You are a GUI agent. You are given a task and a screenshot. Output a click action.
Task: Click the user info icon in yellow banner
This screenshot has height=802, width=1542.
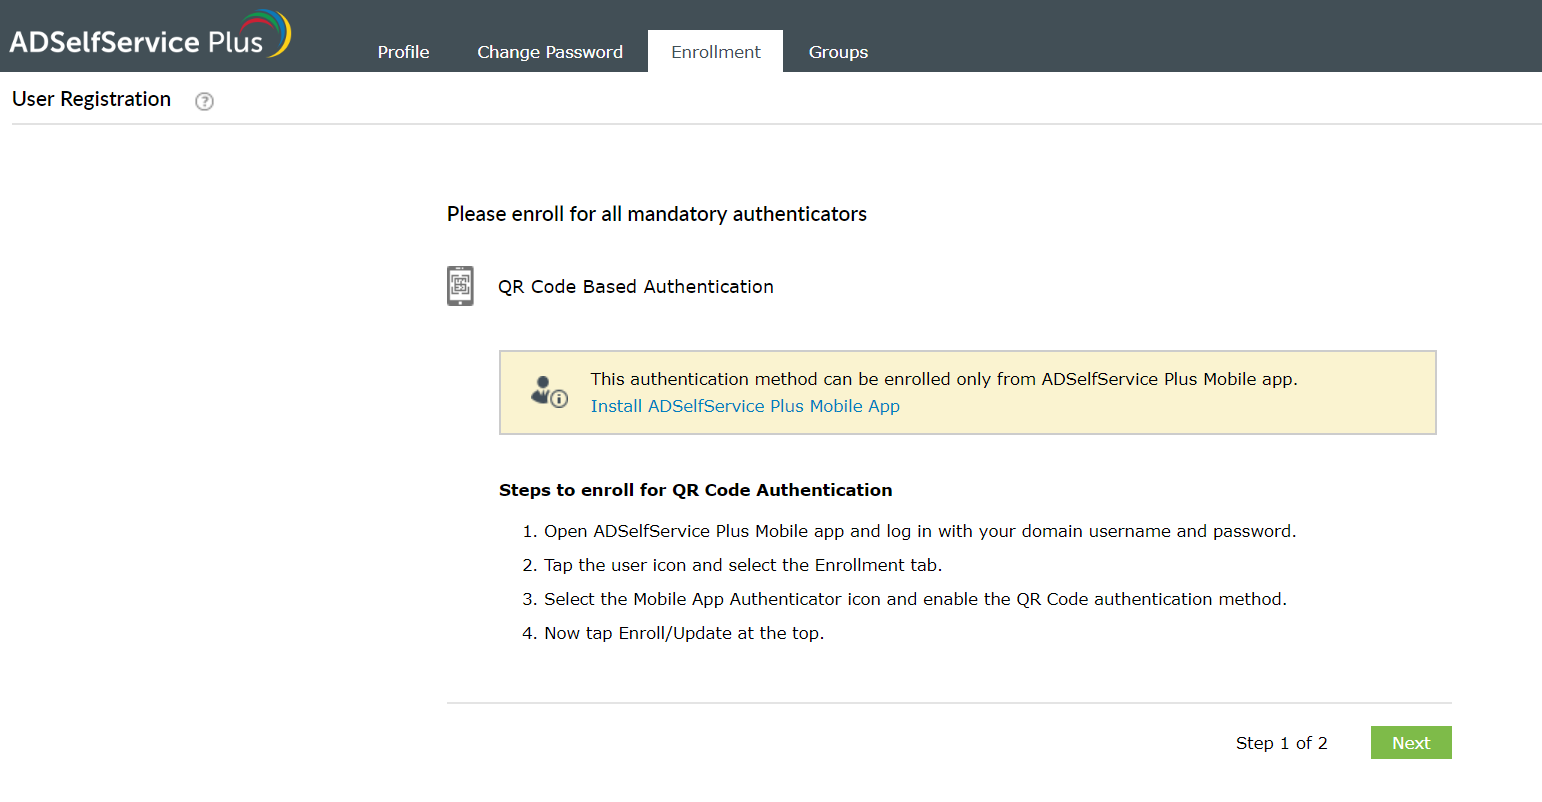[x=548, y=390]
